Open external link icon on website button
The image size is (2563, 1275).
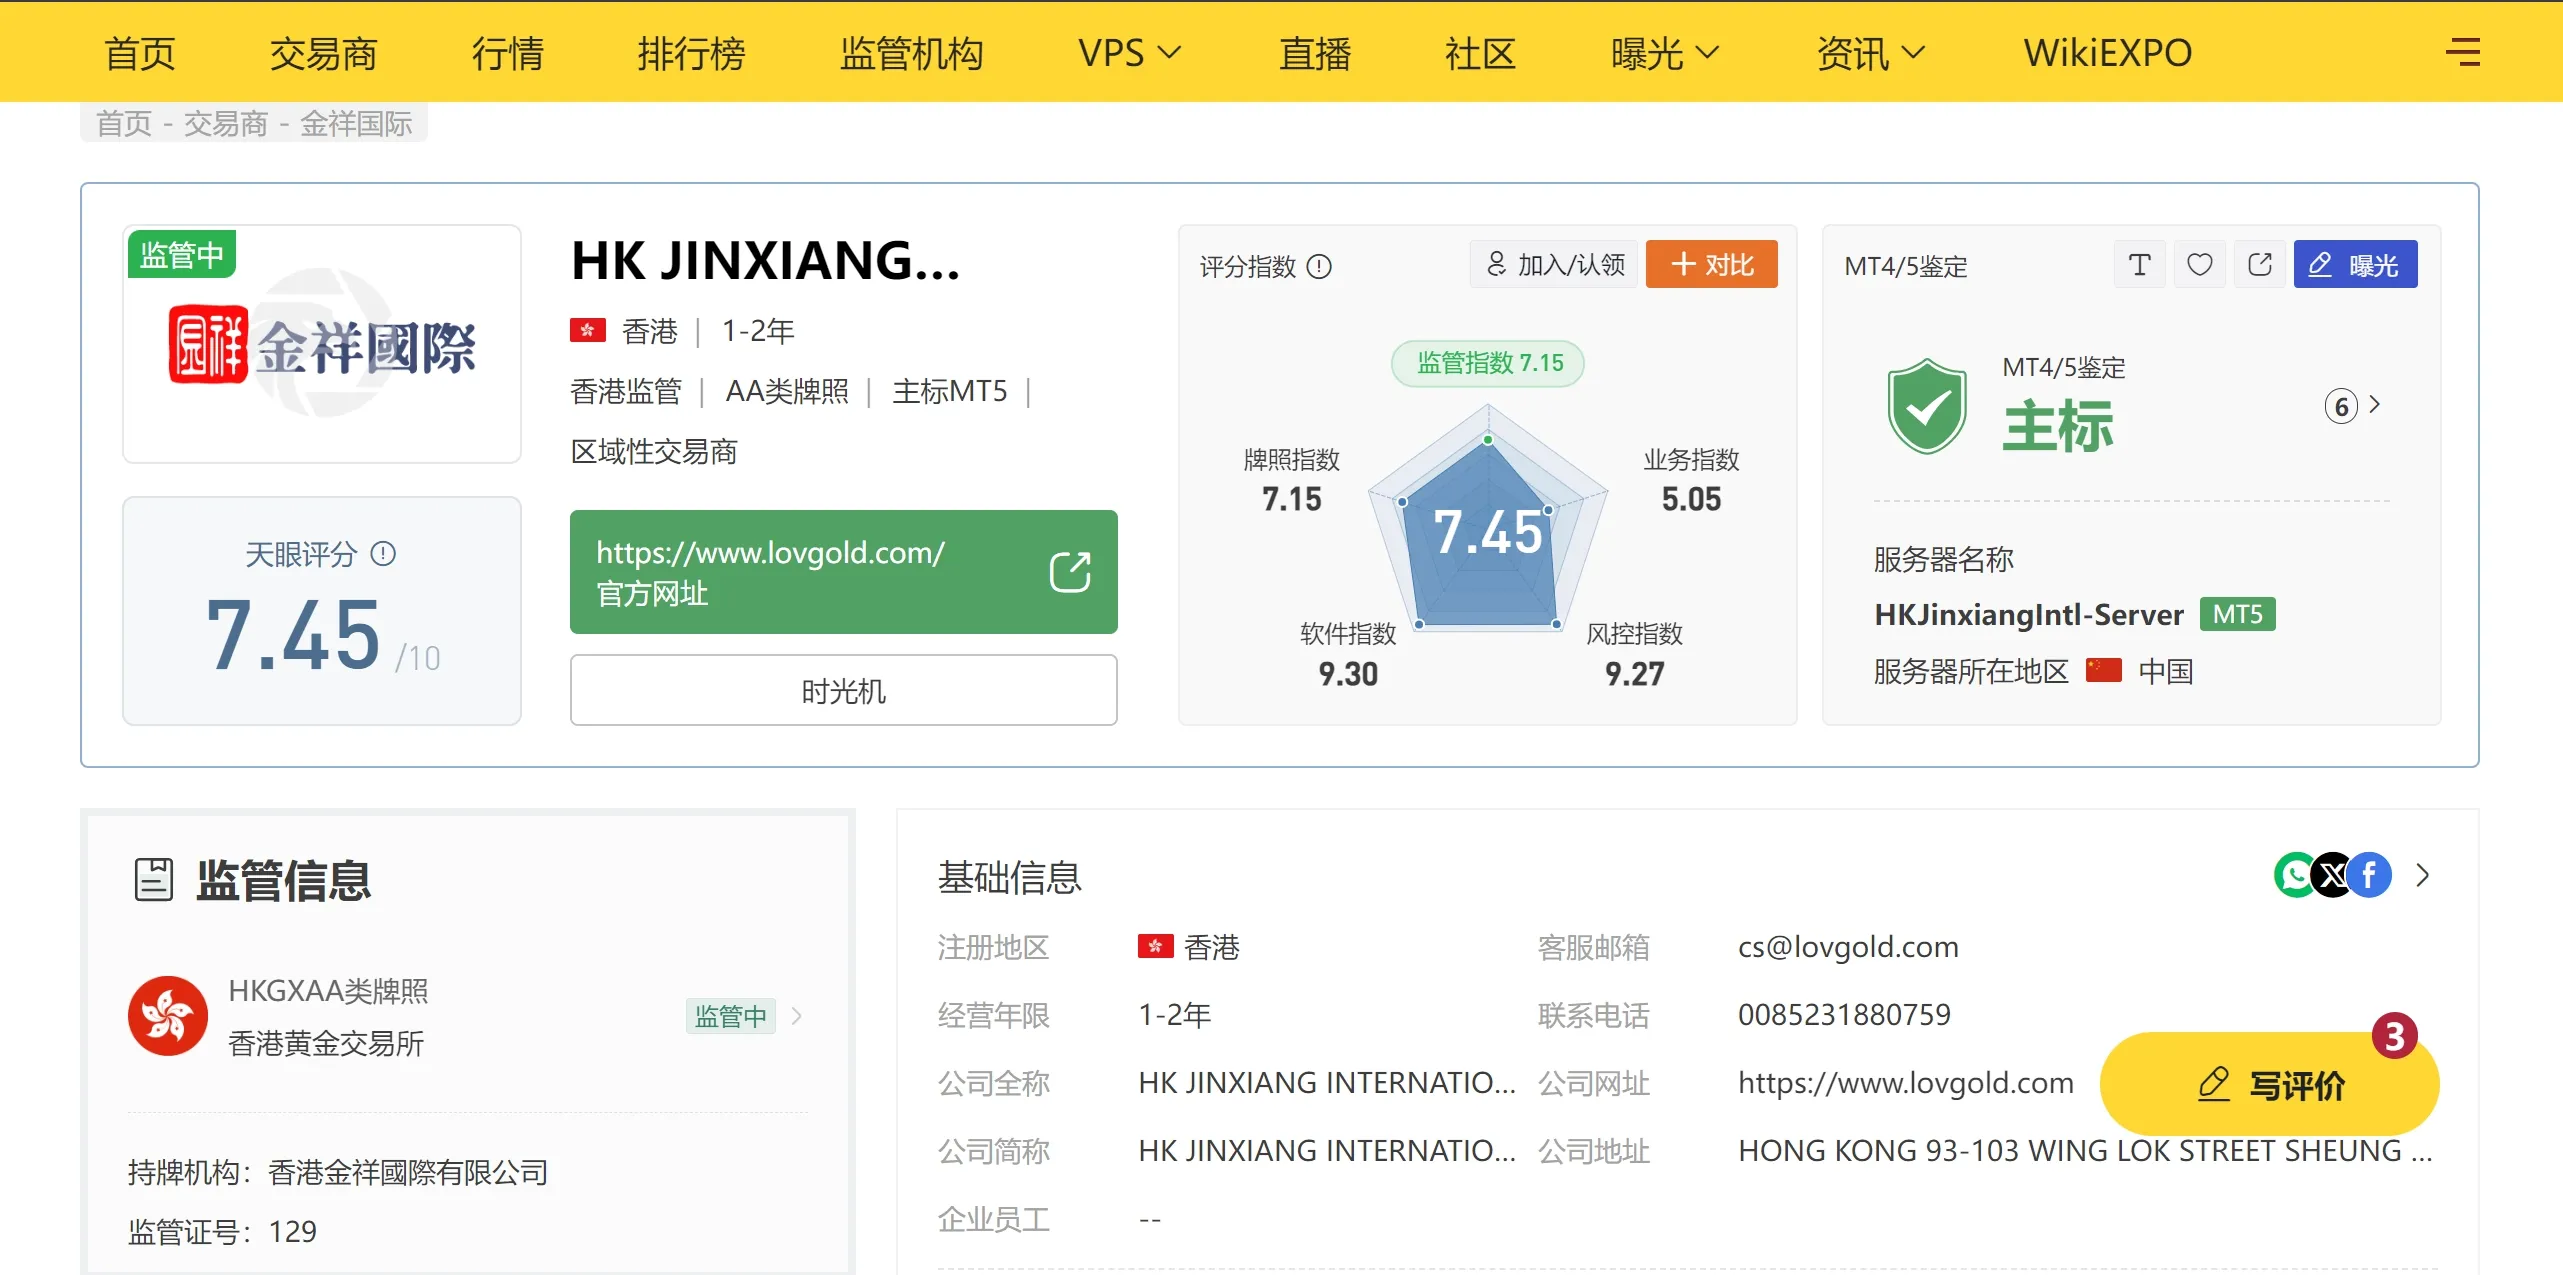(1069, 572)
